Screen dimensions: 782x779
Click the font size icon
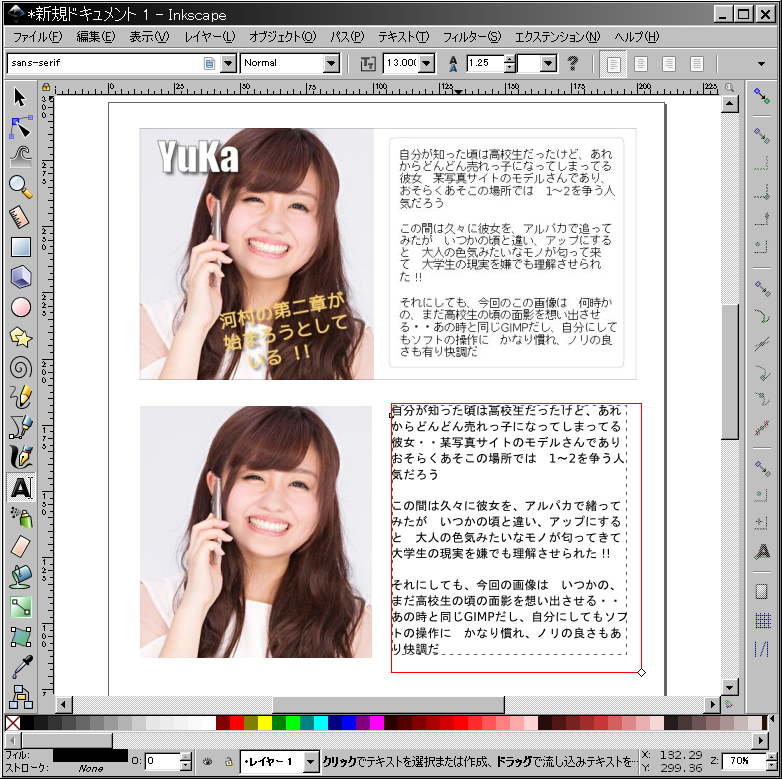(368, 63)
